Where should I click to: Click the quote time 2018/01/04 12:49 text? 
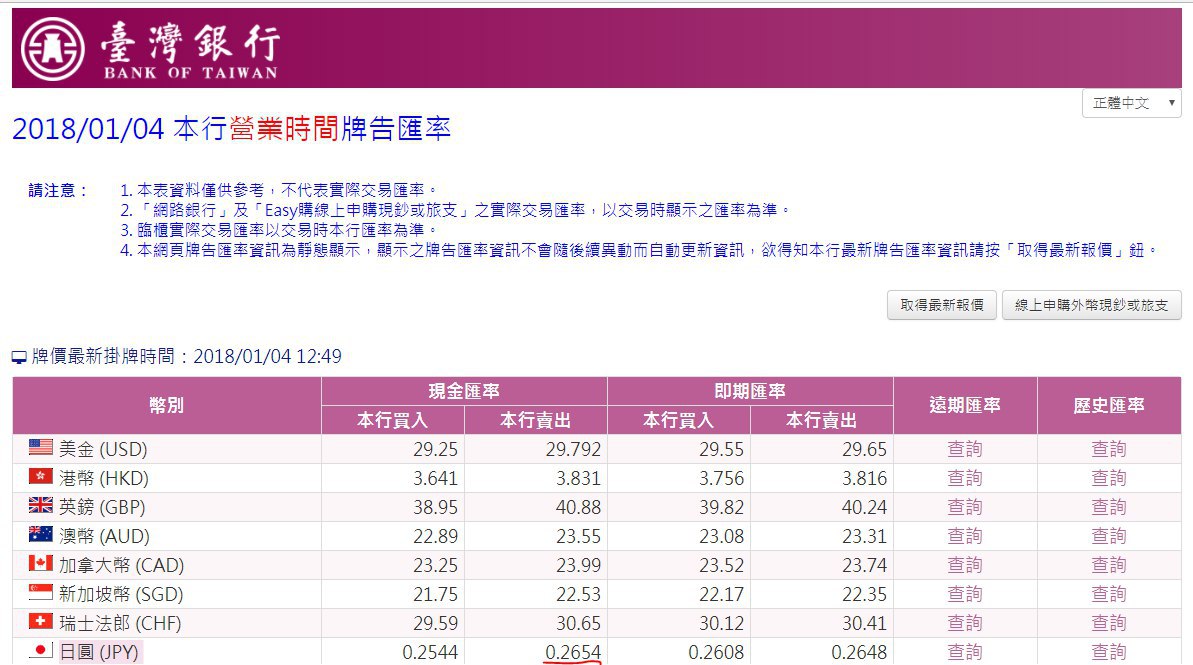point(268,356)
